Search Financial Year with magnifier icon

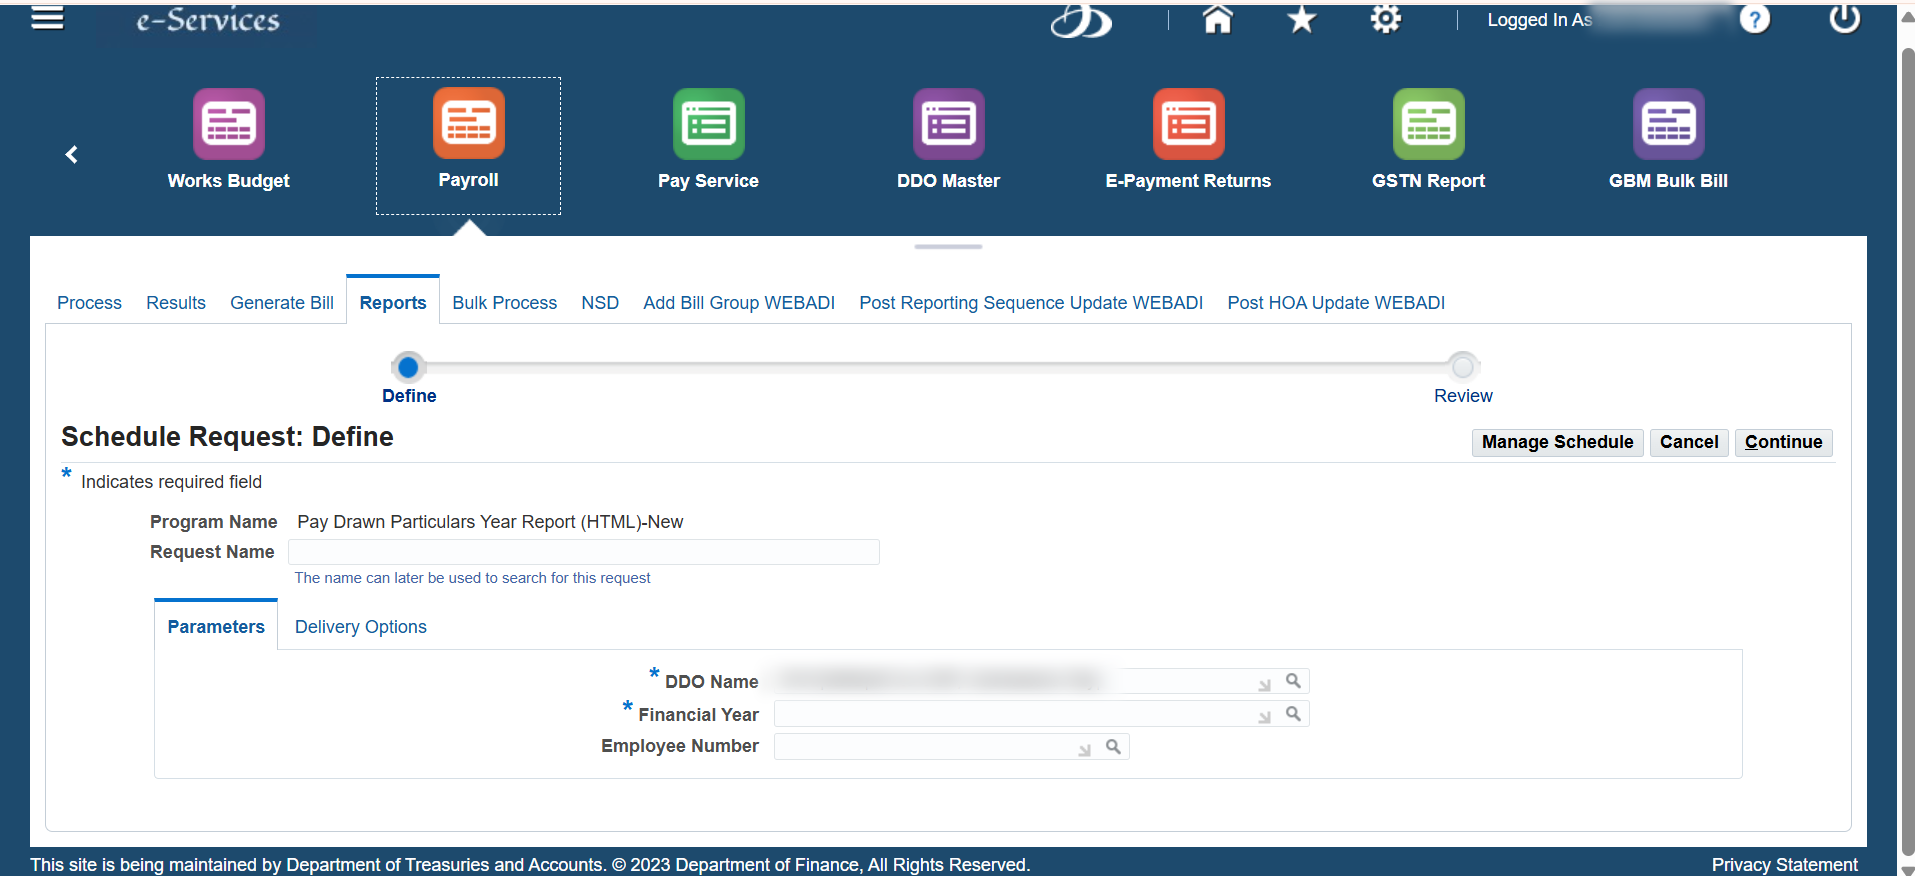coord(1293,714)
